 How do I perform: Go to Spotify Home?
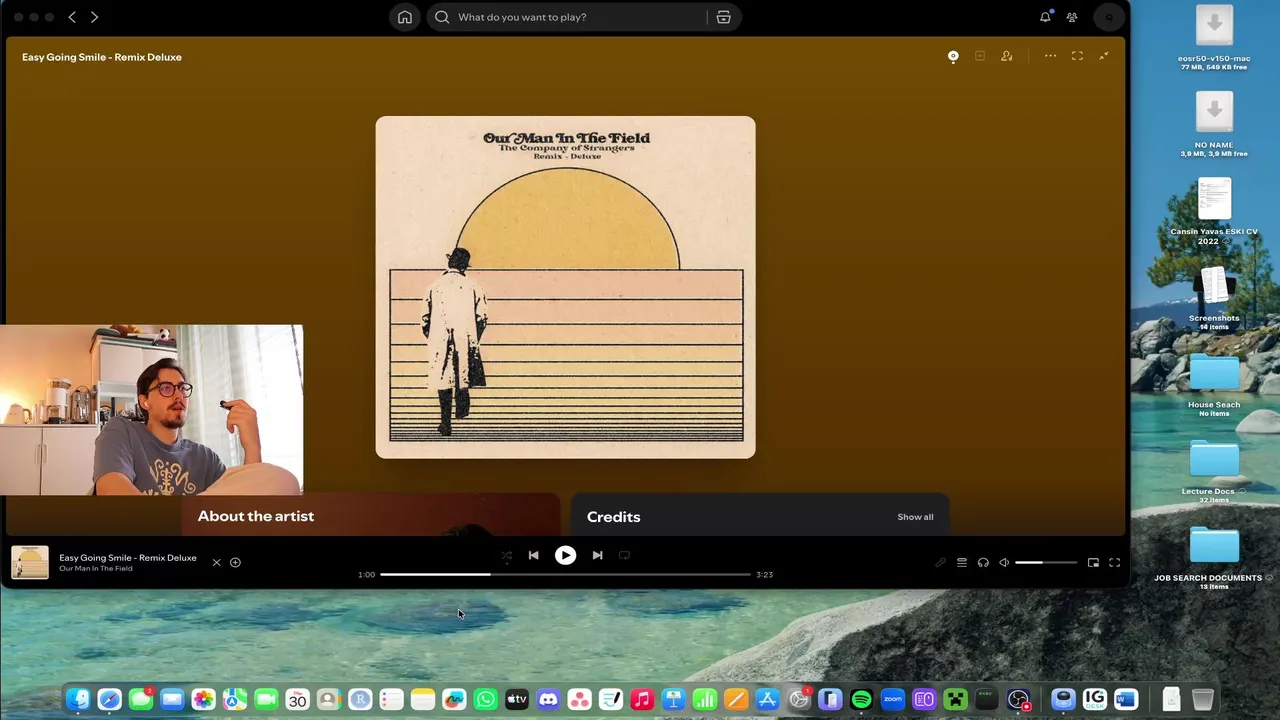(405, 17)
